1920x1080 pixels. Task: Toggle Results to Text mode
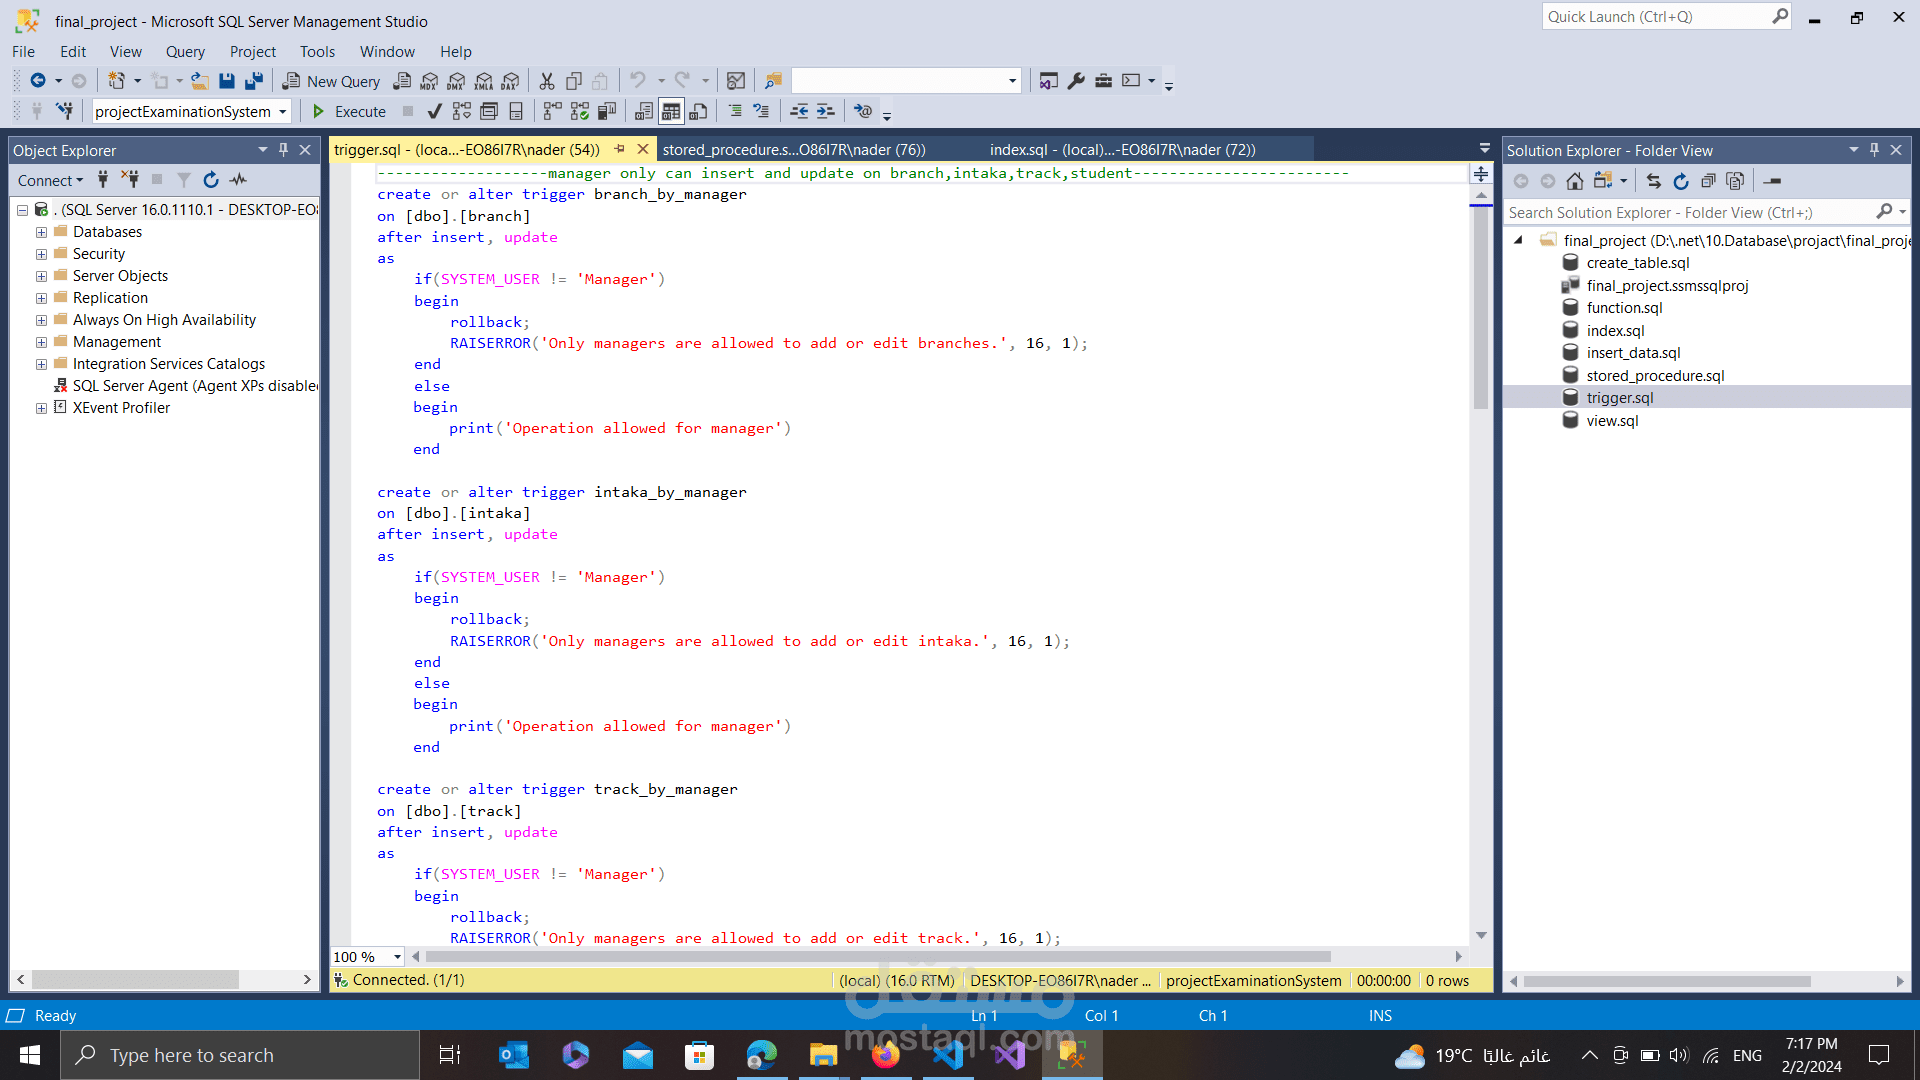point(644,111)
